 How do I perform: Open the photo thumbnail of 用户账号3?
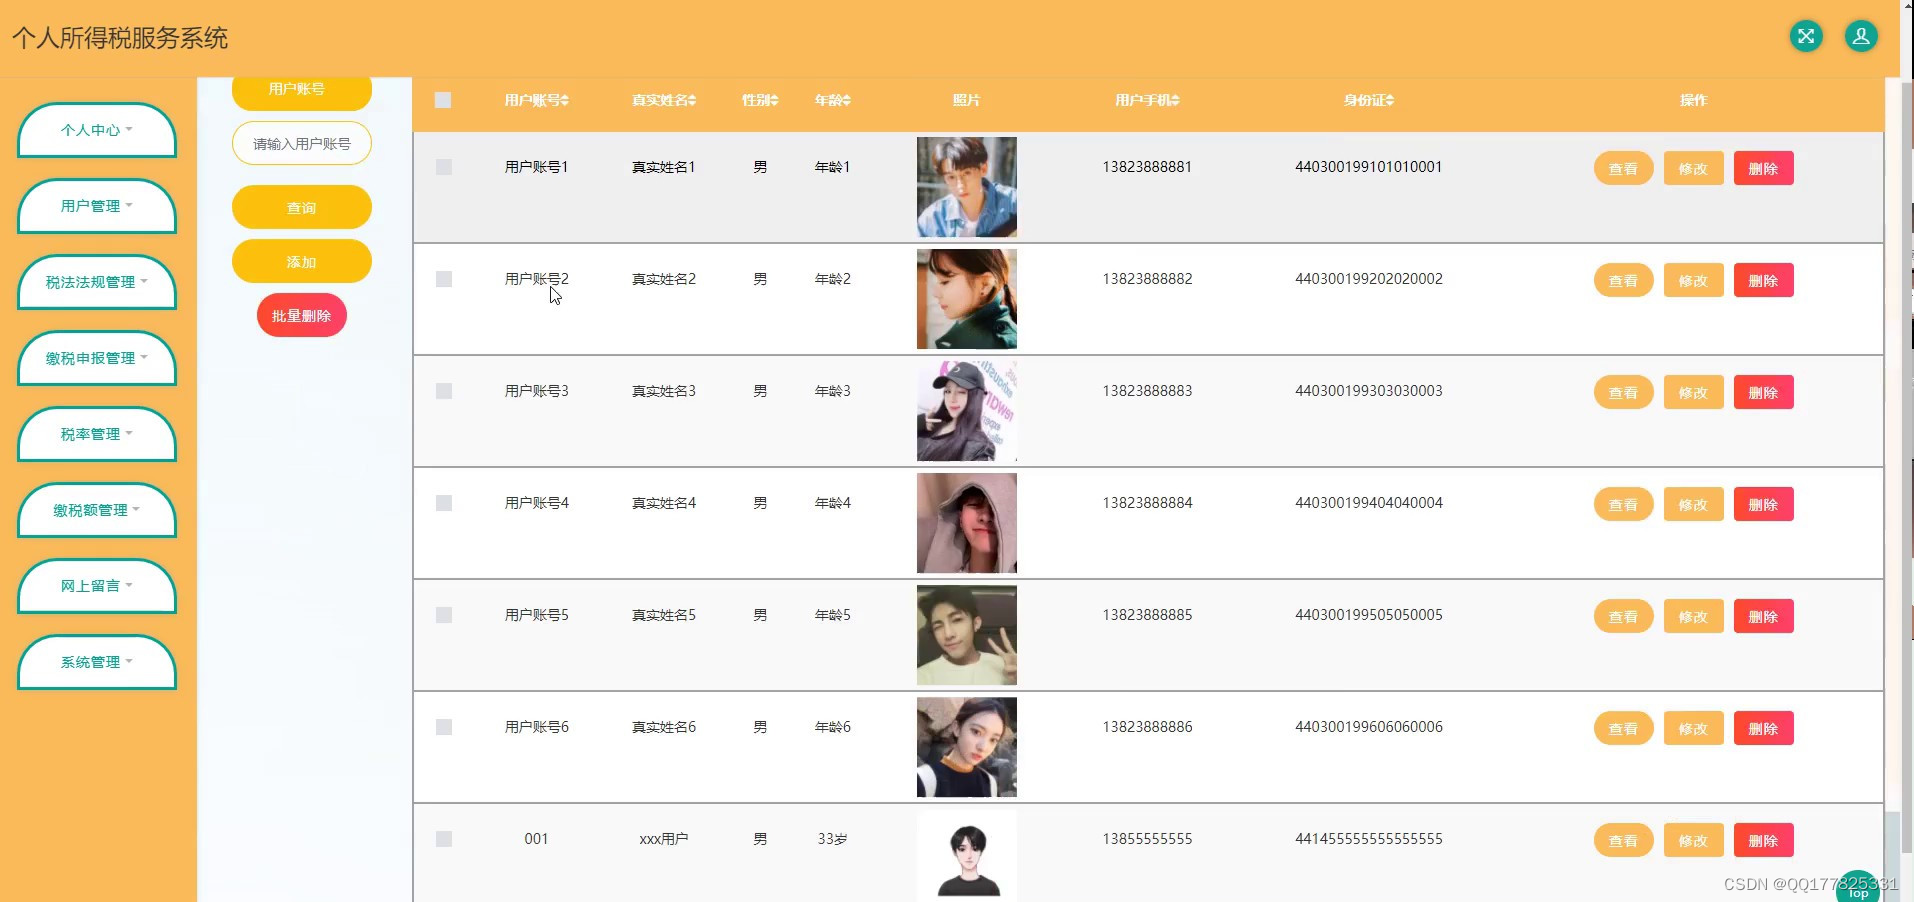click(967, 411)
